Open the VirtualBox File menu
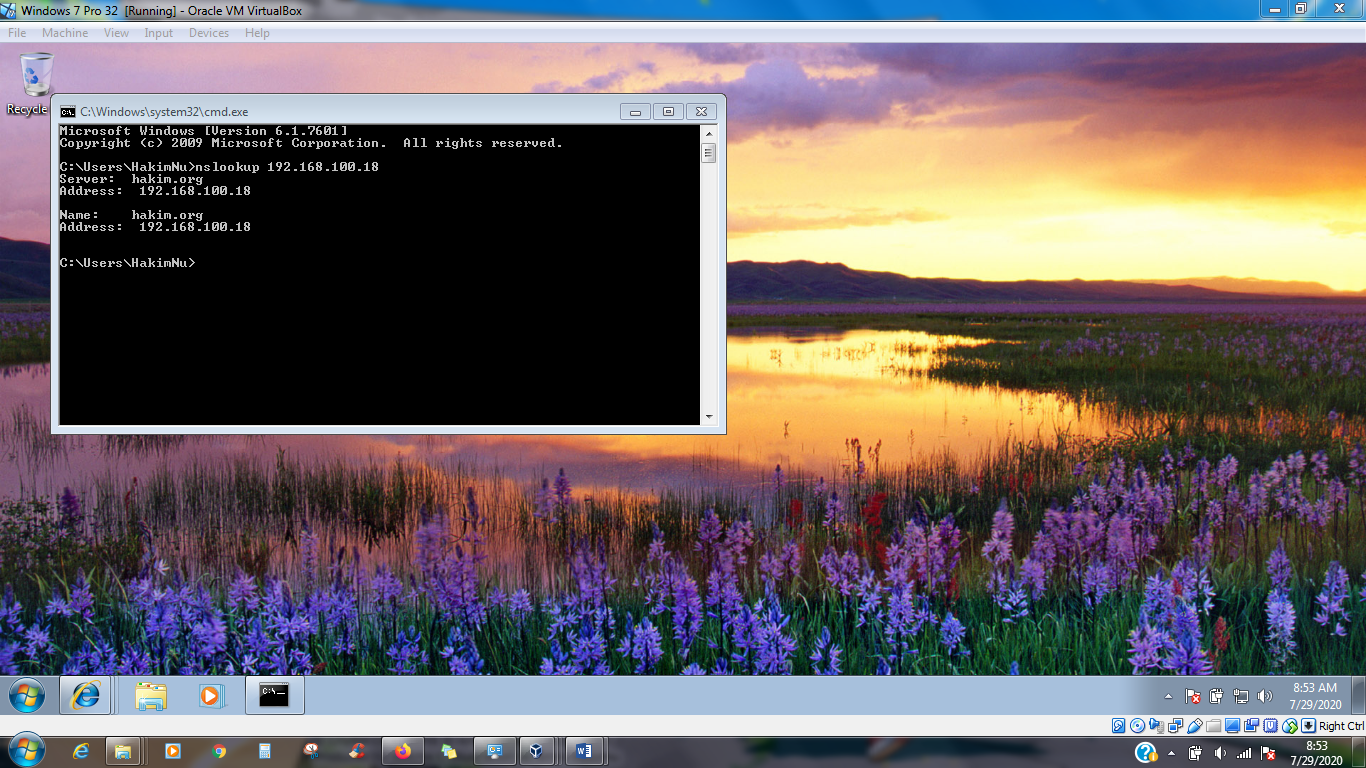Viewport: 1366px width, 768px height. (17, 33)
